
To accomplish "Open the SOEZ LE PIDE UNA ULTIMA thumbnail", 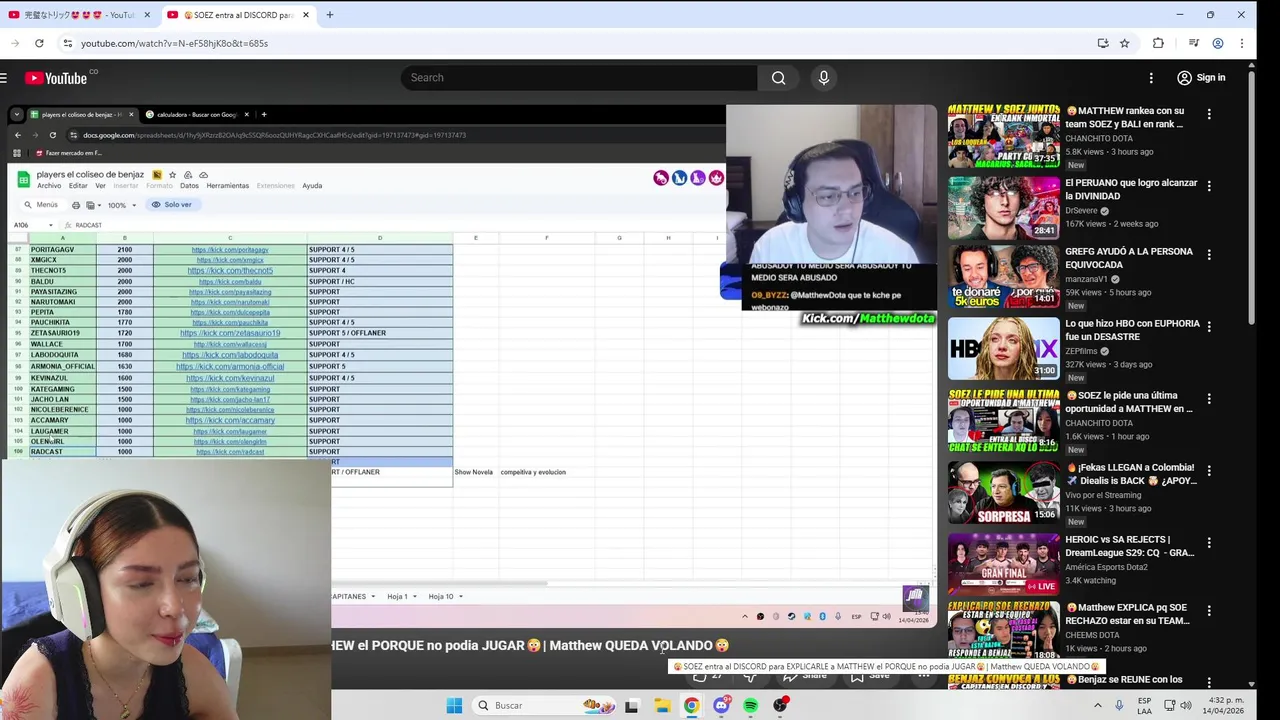I will tap(1003, 420).
